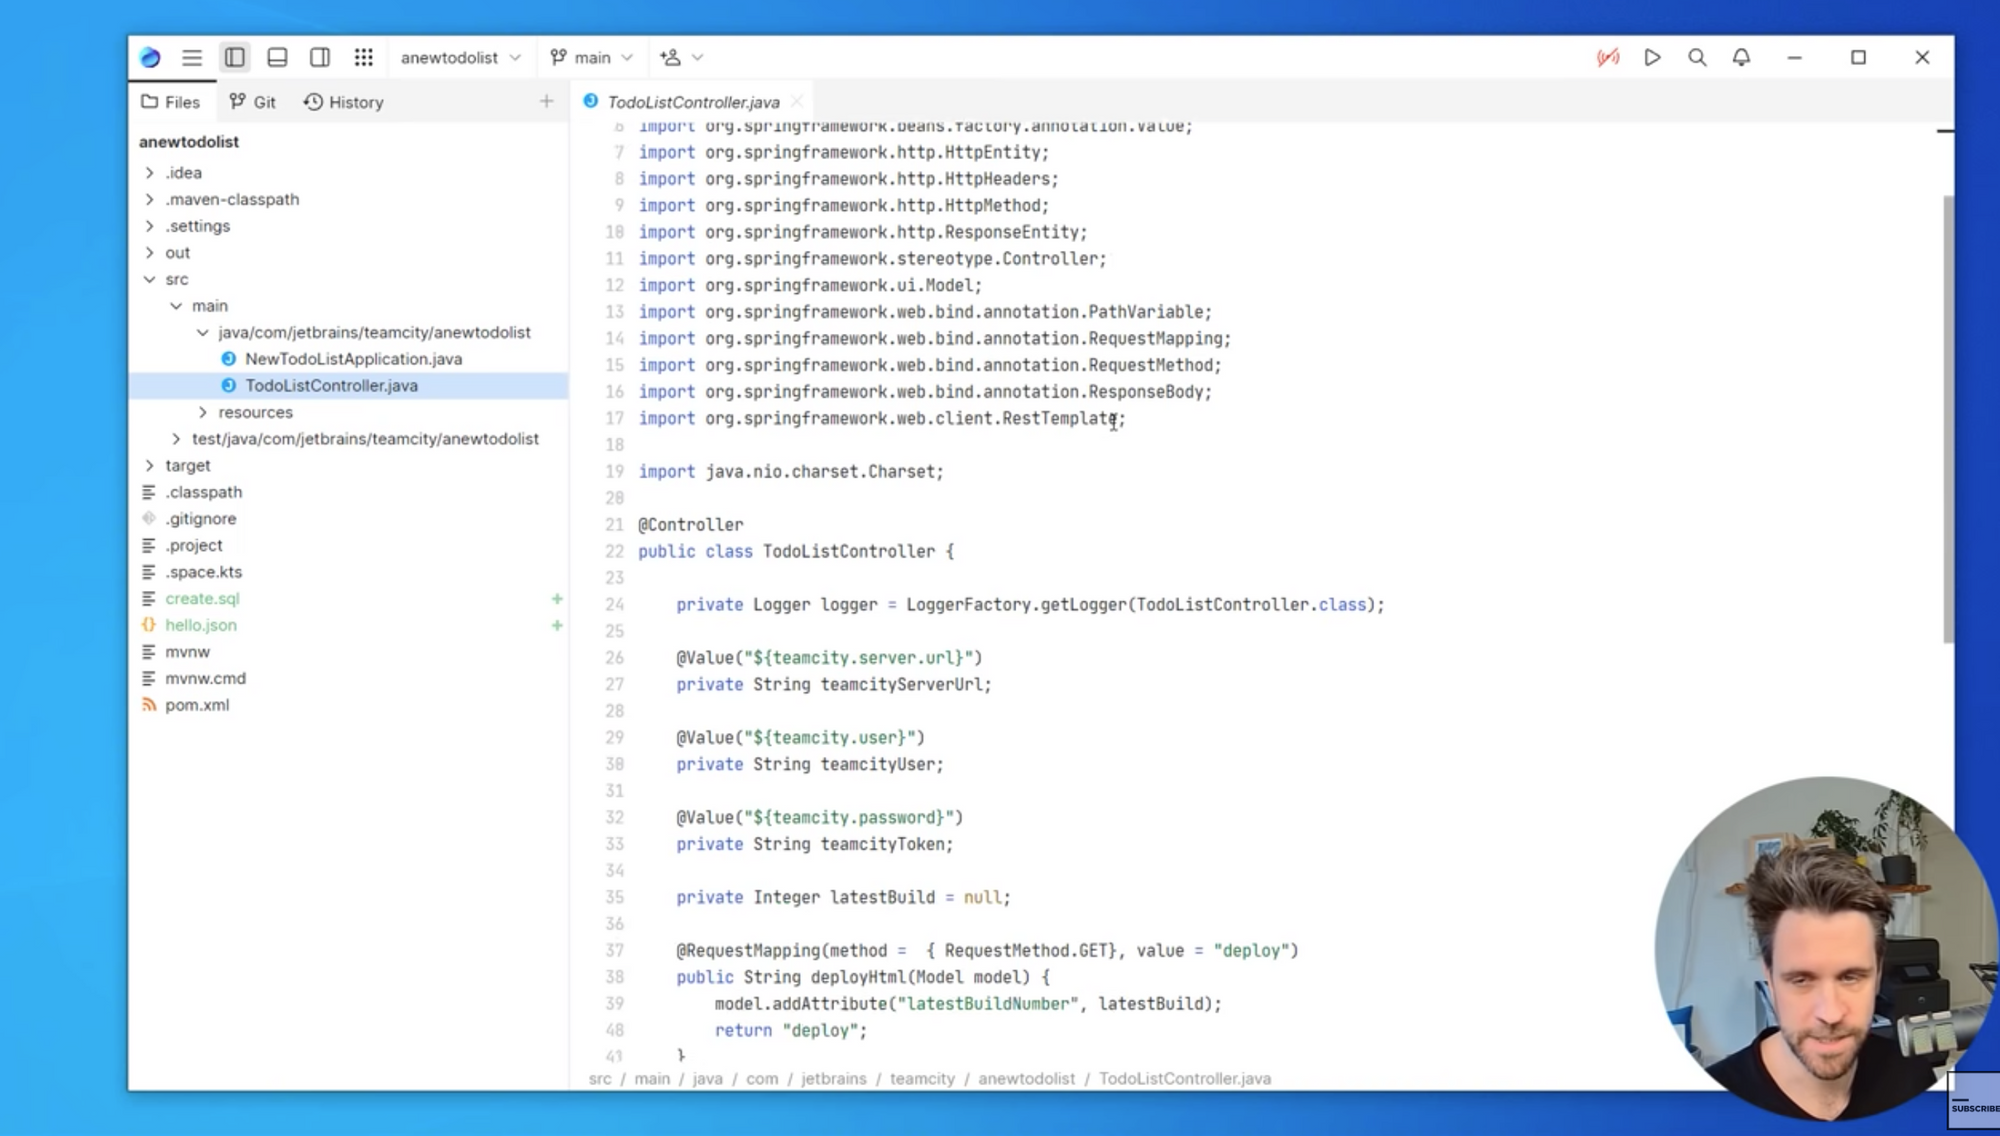2000x1136 pixels.
Task: Switch to the History tab
Action: pyautogui.click(x=344, y=102)
